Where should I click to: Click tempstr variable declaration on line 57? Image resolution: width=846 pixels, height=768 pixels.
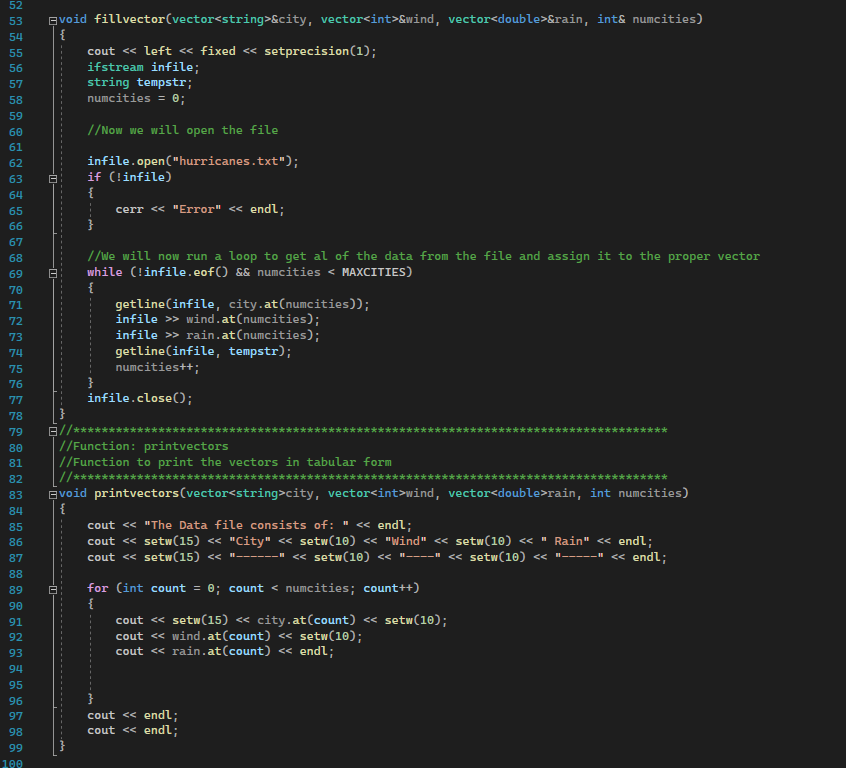pos(161,83)
